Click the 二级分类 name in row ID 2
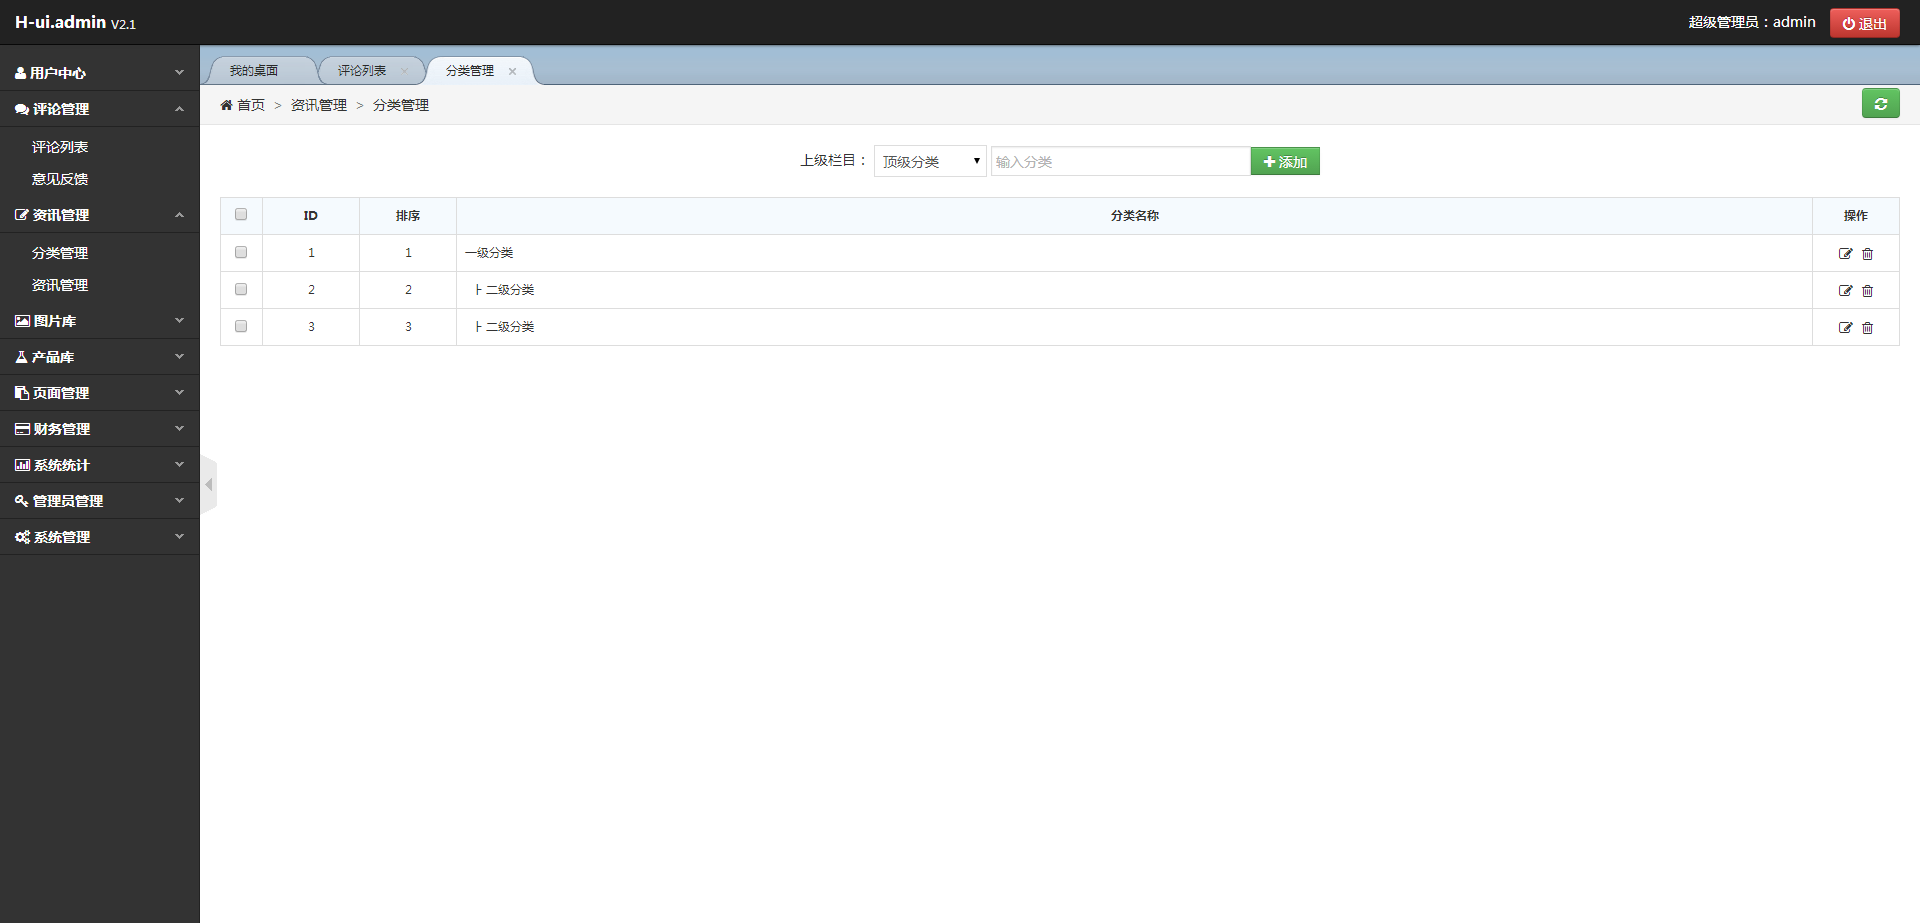This screenshot has height=923, width=1920. tap(510, 290)
